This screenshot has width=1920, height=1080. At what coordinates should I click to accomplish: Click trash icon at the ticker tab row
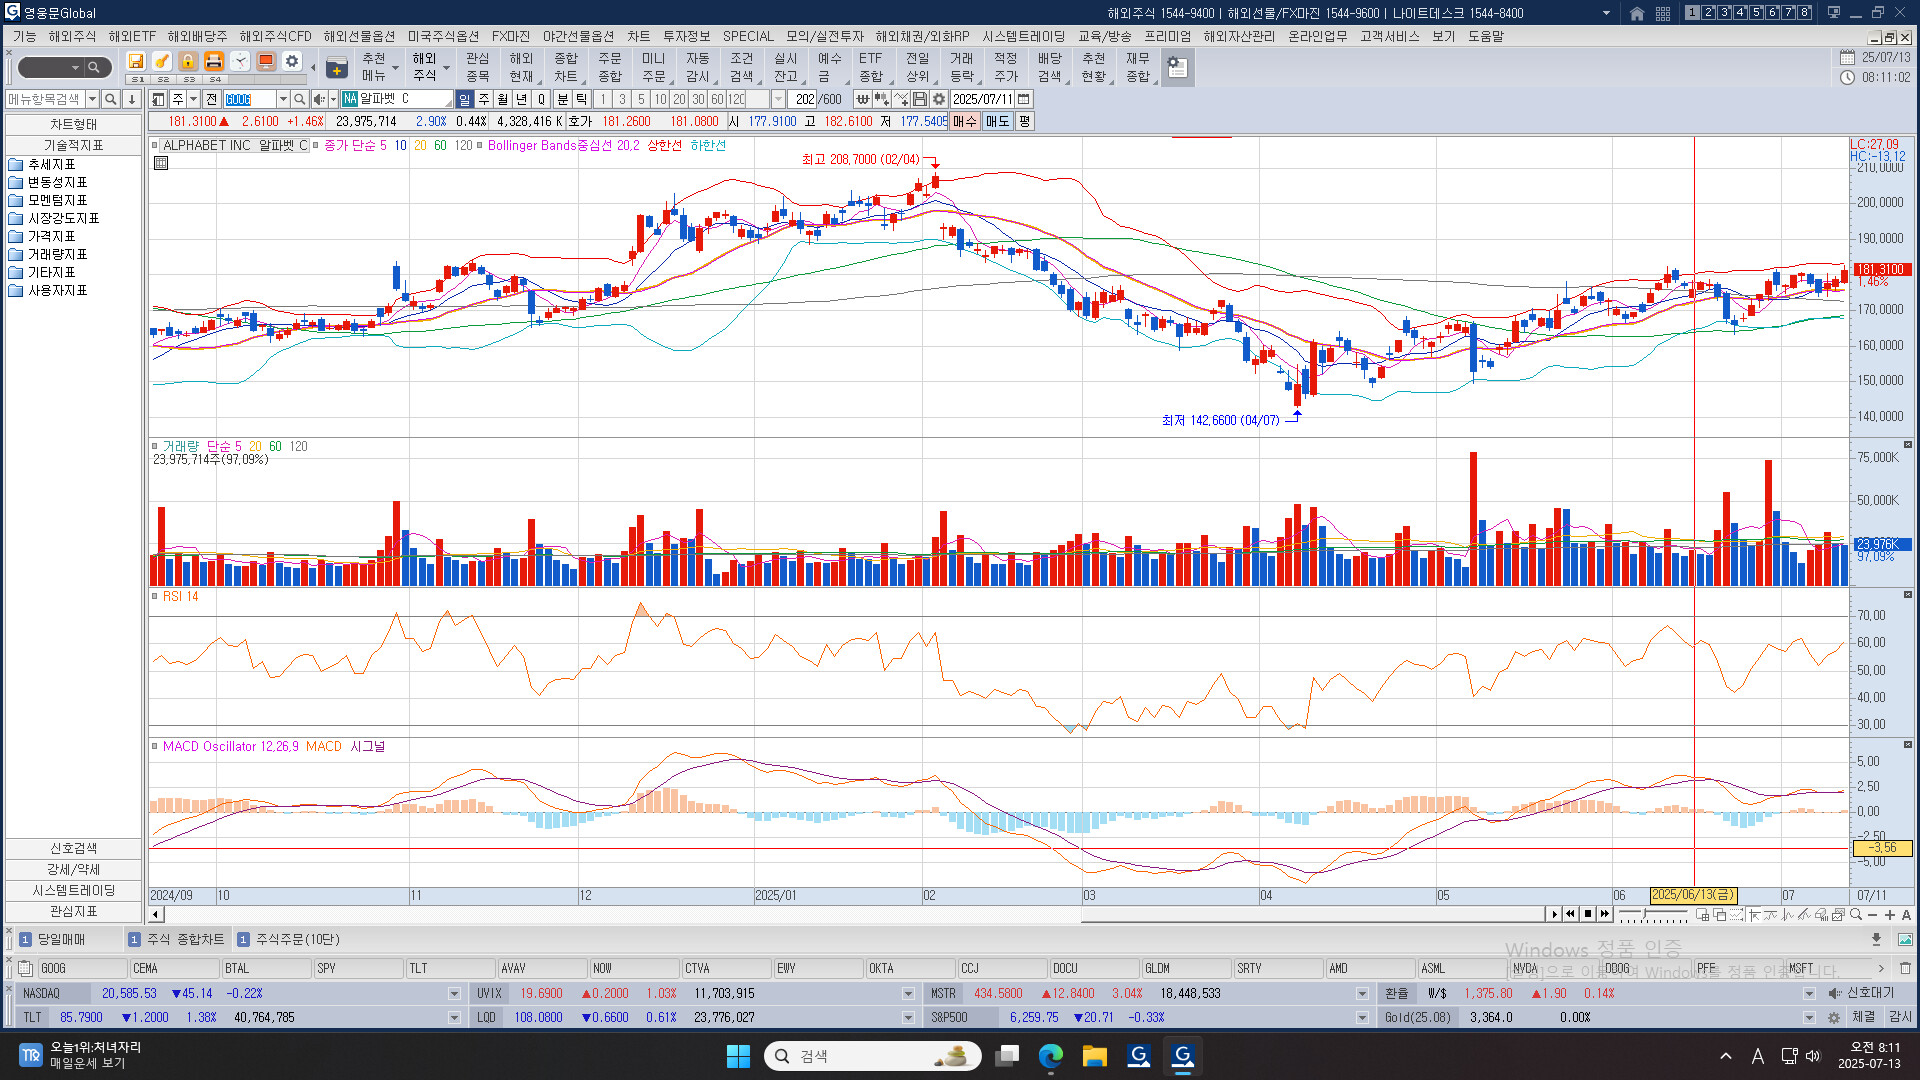pyautogui.click(x=1905, y=968)
